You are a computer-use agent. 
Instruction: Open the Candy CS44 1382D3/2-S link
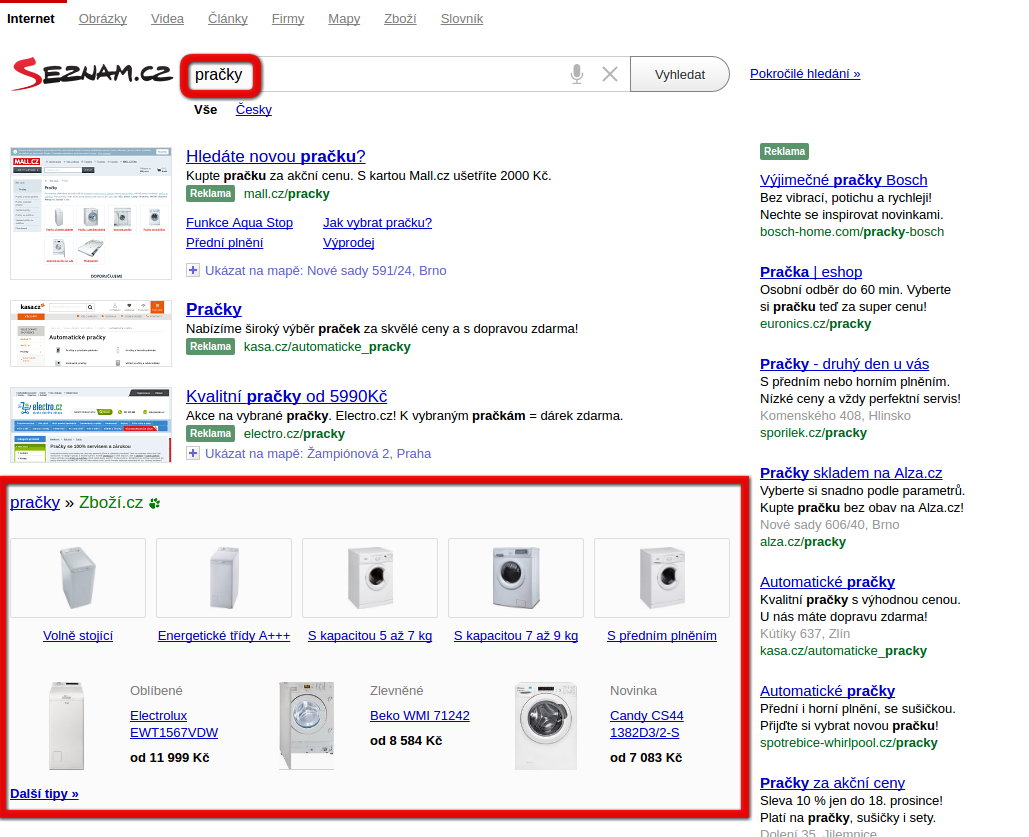646,724
